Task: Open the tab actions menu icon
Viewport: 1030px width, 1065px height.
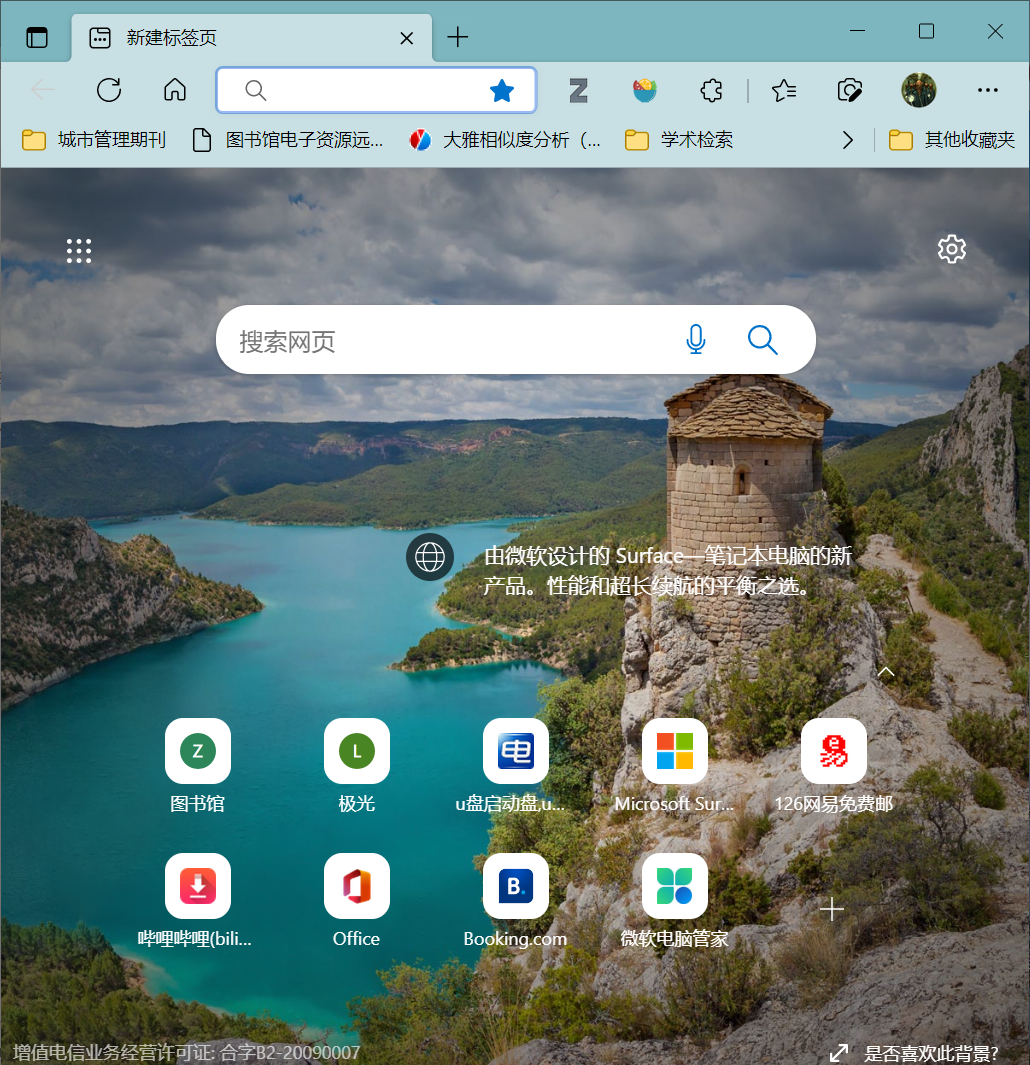Action: click(37, 37)
